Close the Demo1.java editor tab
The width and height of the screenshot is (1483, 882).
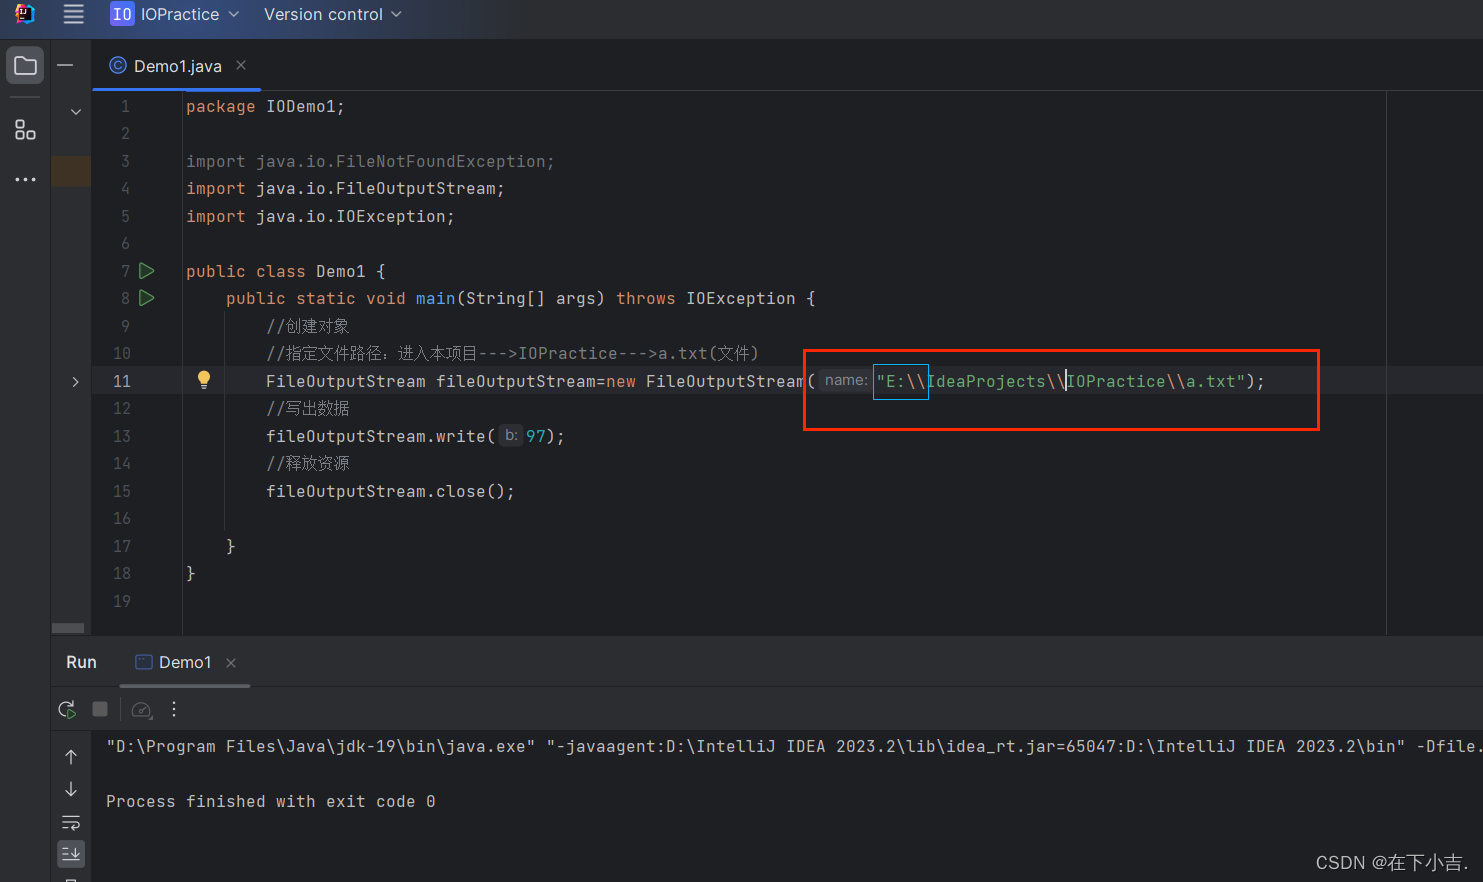(x=241, y=65)
